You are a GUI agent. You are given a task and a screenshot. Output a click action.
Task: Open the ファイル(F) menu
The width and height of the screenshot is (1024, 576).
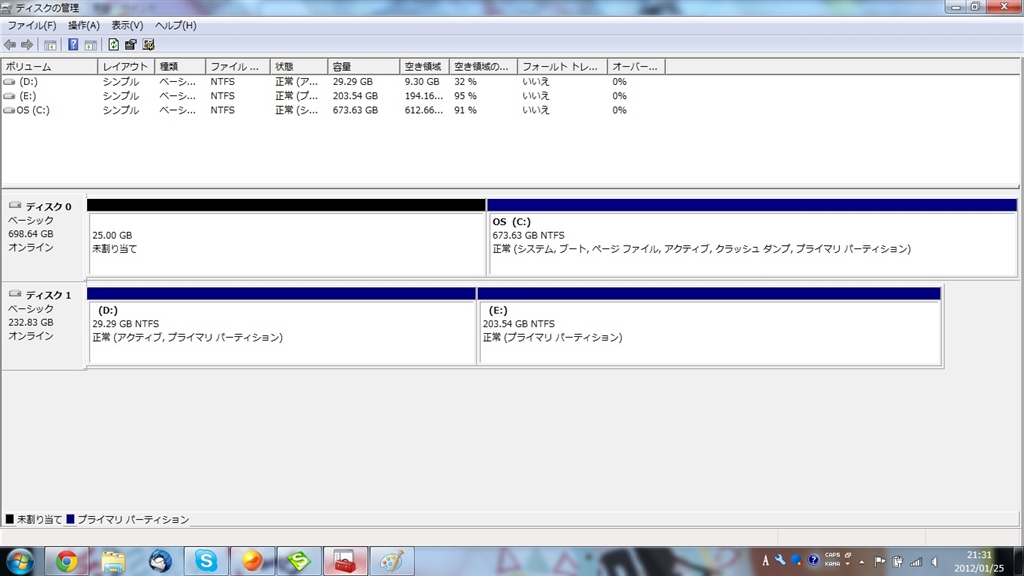click(x=31, y=25)
